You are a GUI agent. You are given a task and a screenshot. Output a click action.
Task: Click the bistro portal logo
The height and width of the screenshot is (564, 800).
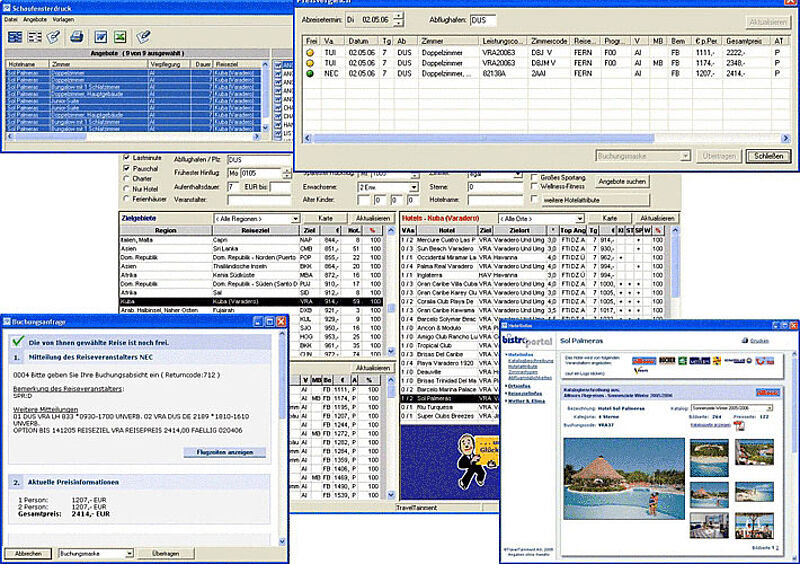[527, 340]
